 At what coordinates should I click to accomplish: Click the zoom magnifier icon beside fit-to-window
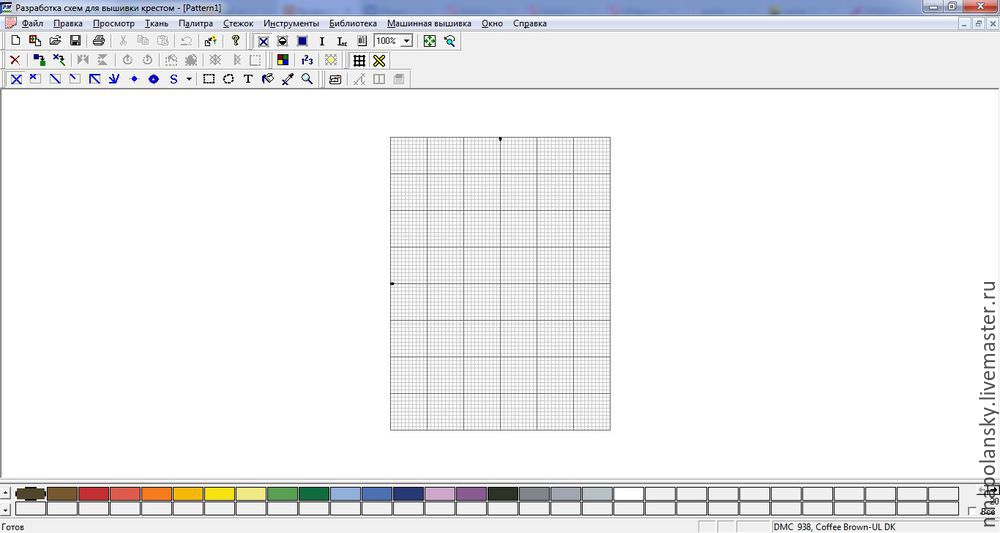(450, 41)
